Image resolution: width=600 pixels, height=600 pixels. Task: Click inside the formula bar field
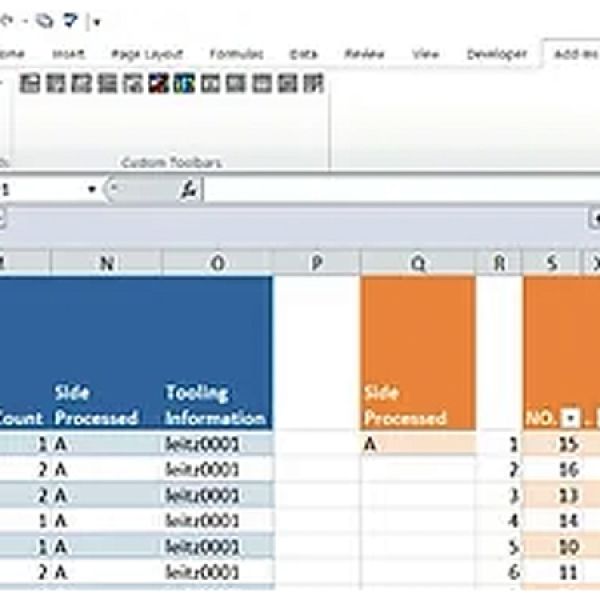tap(400, 190)
